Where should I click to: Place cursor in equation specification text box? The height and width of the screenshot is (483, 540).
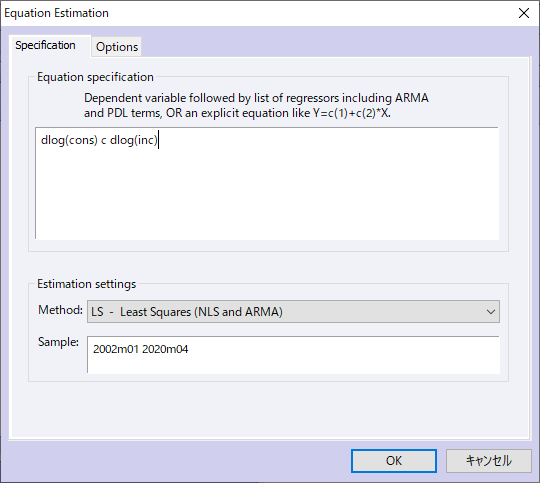pos(267,183)
